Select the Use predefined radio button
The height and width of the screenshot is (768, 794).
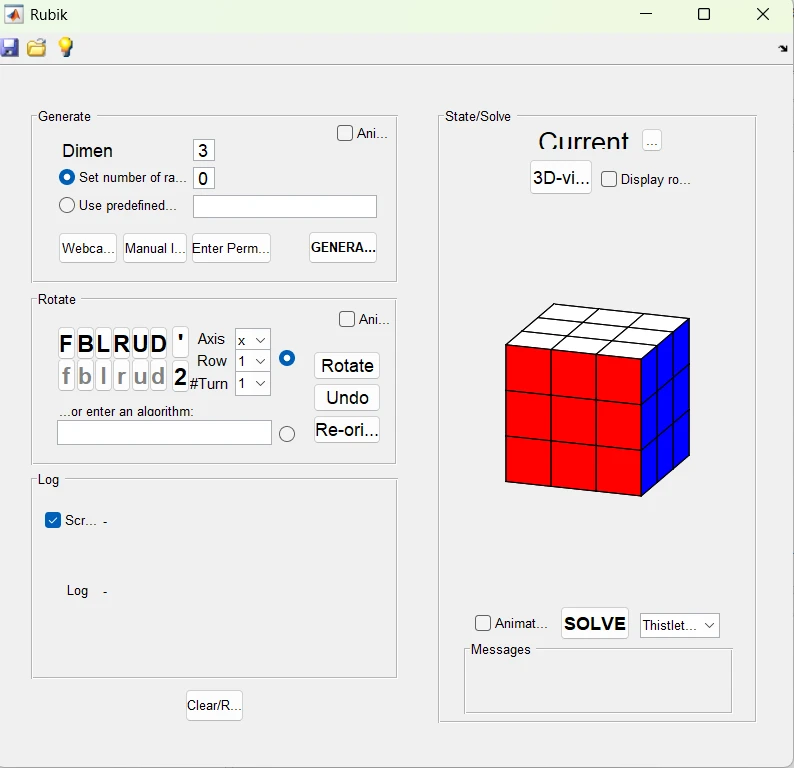tap(67, 205)
